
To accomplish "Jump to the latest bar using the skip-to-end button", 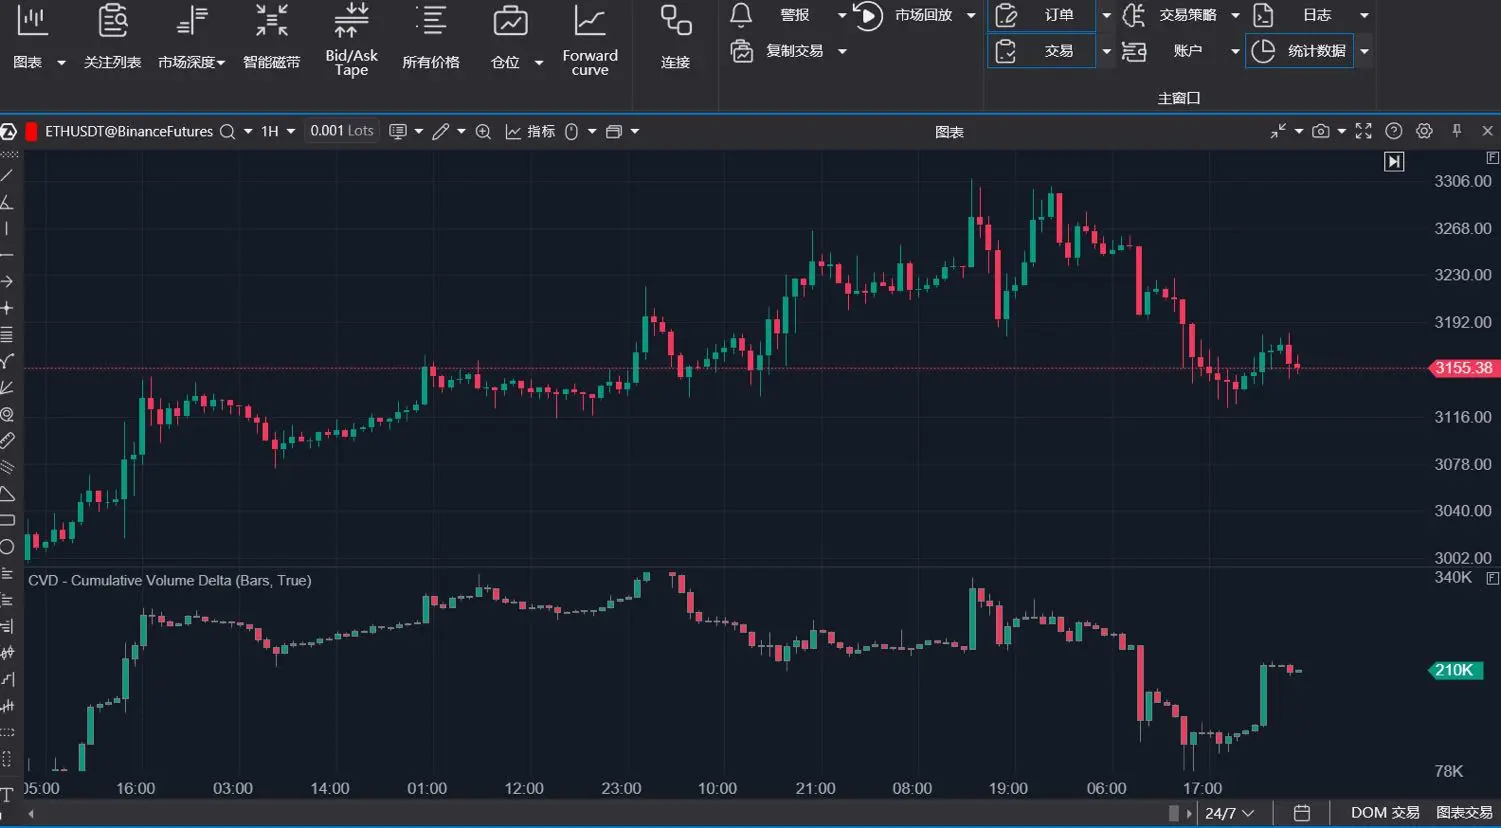I will (x=1394, y=162).
